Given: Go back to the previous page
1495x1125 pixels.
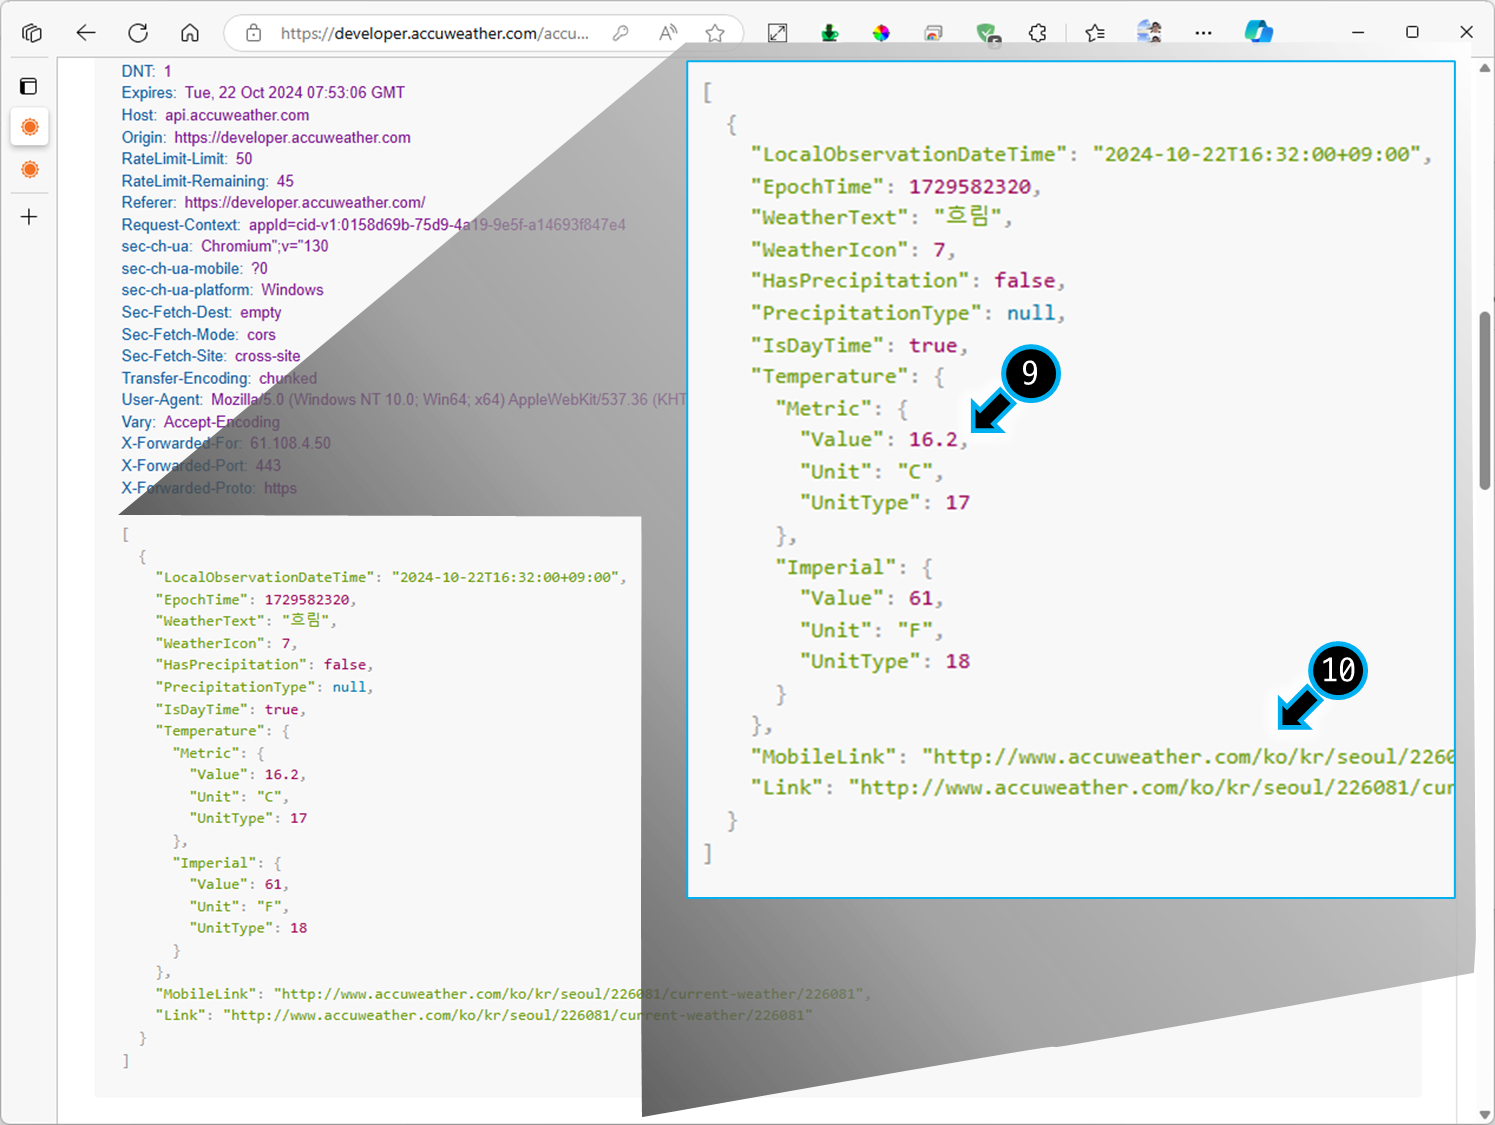Looking at the screenshot, I should [86, 33].
